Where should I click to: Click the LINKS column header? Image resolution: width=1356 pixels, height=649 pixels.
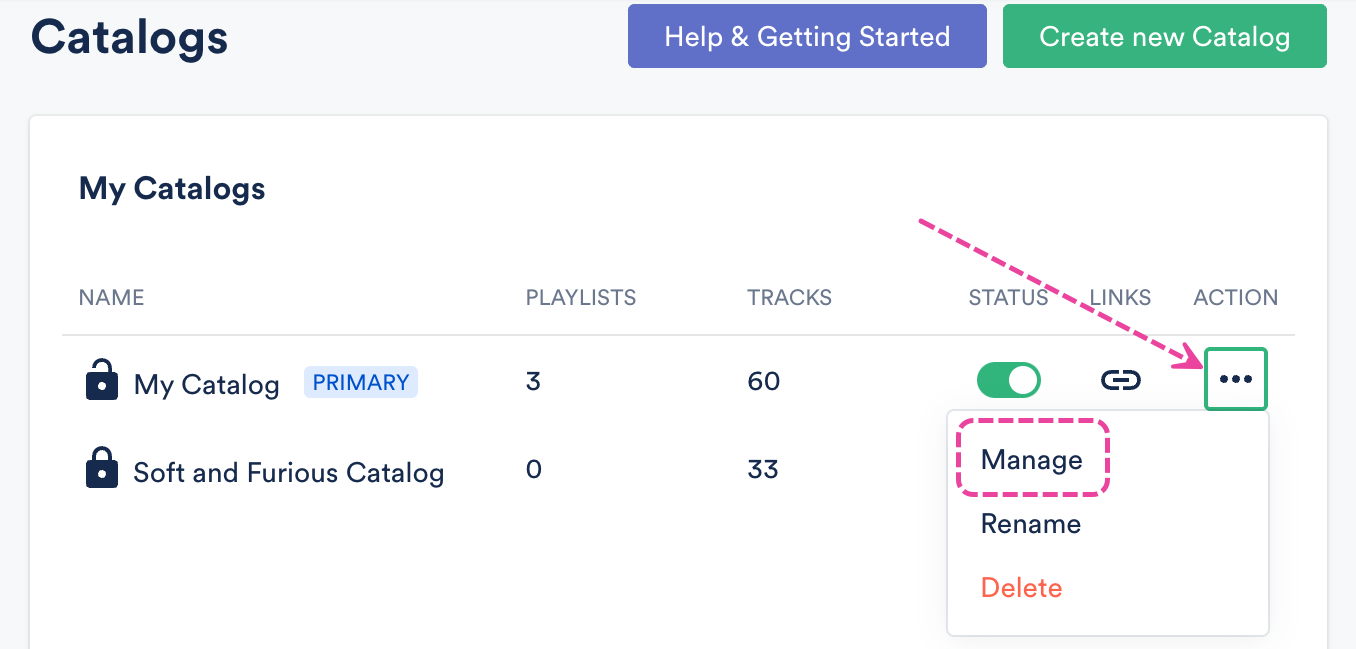pyautogui.click(x=1120, y=297)
